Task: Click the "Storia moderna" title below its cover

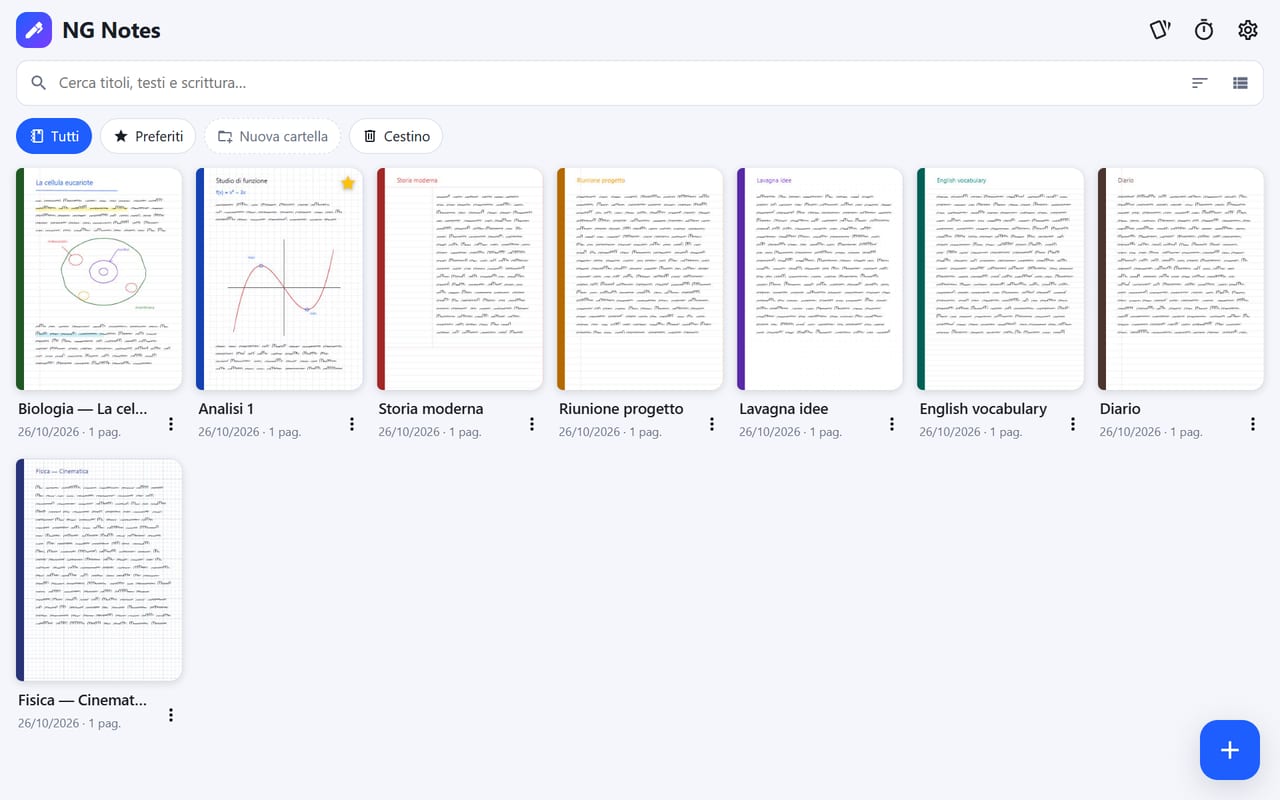Action: (431, 409)
